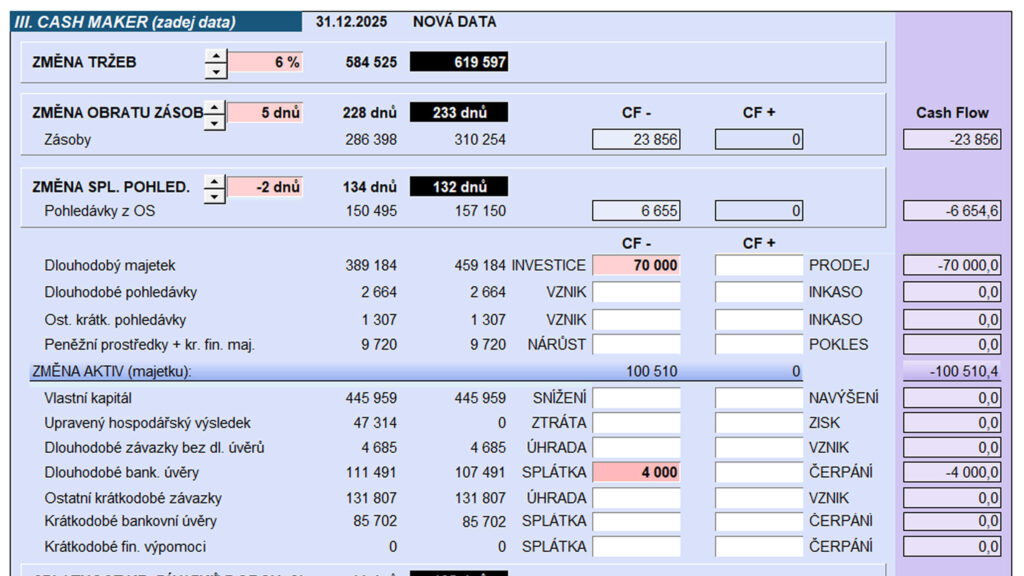Click VZNIK input for Dlouhodobé pohledávky
1024x576 pixels.
click(636, 292)
